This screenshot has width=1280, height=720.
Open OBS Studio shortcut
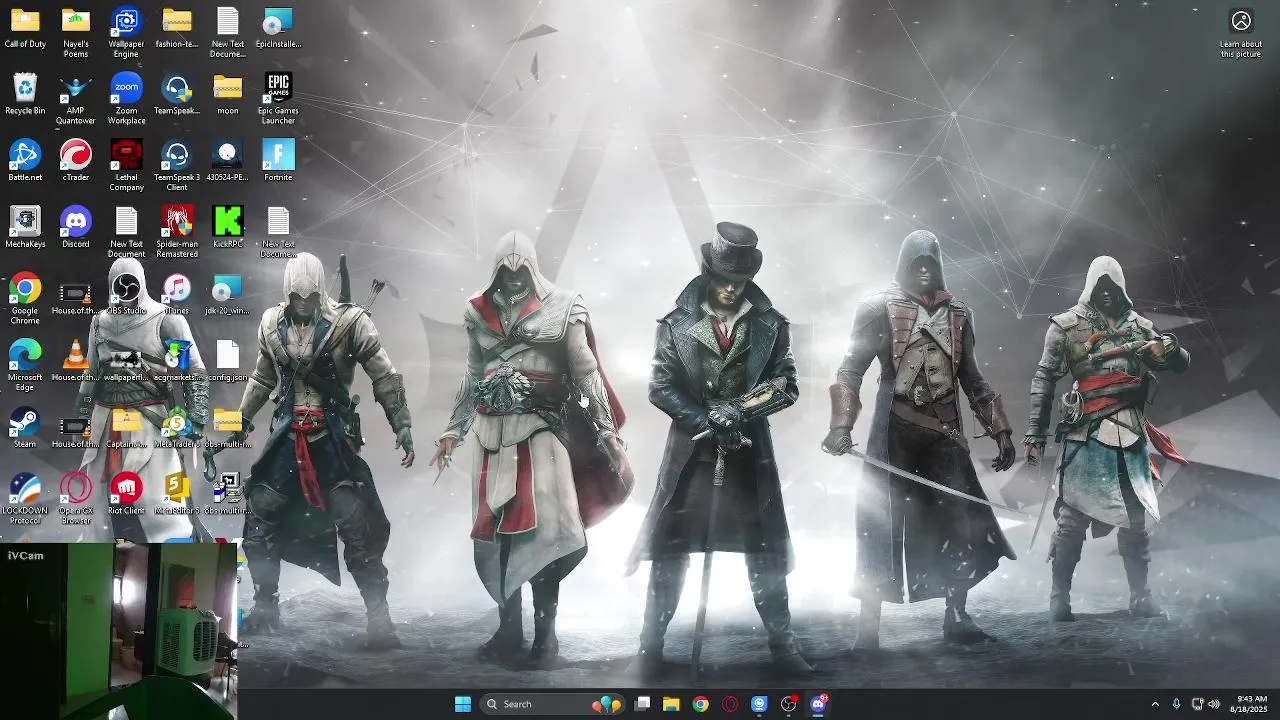[126, 294]
